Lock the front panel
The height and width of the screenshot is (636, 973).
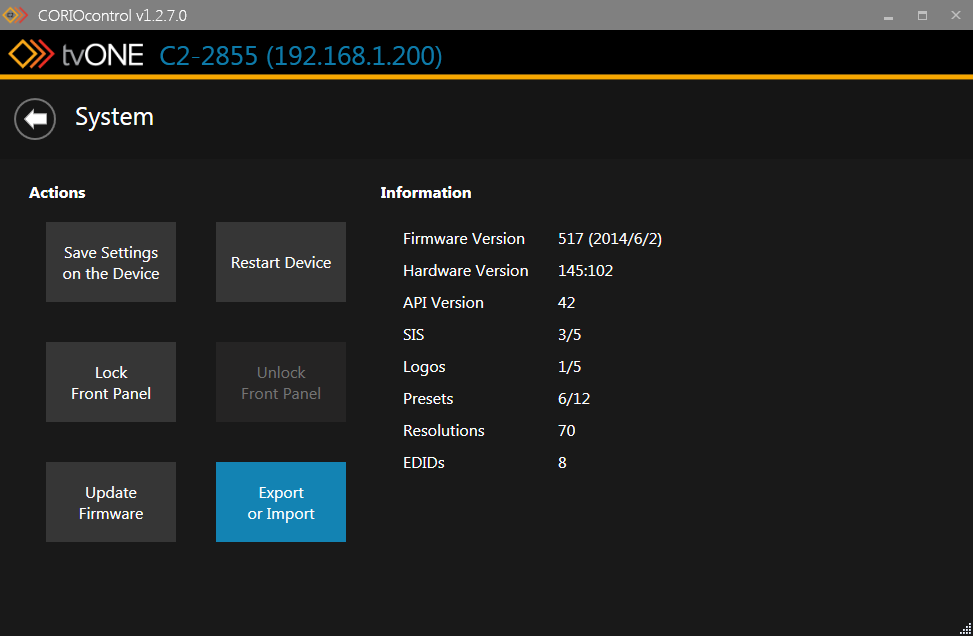[x=111, y=382]
